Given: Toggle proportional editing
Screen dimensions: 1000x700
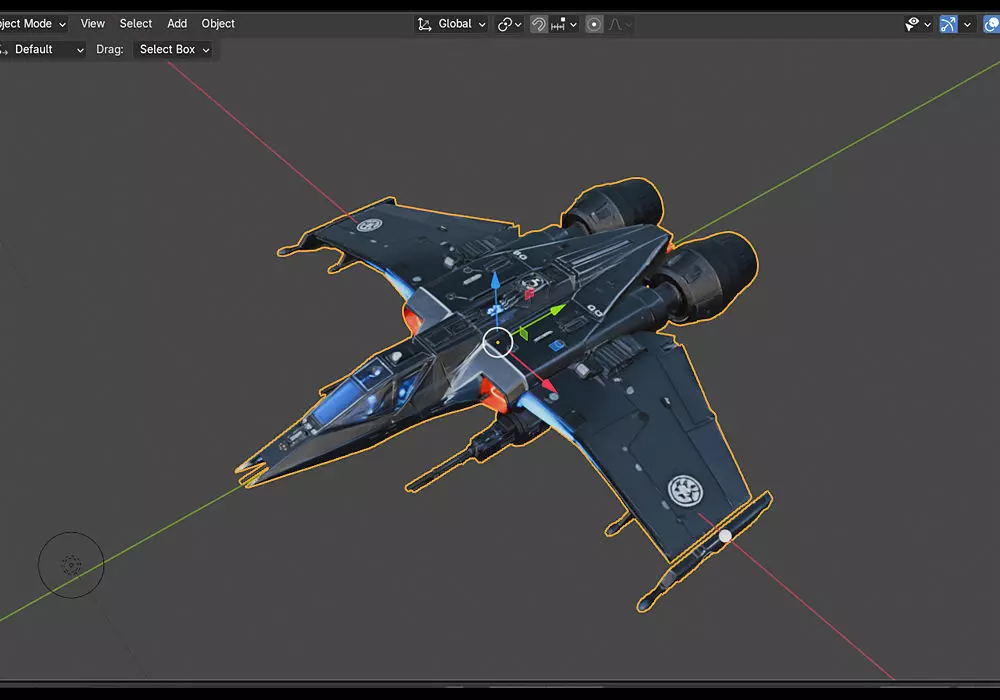Looking at the screenshot, I should [x=594, y=24].
